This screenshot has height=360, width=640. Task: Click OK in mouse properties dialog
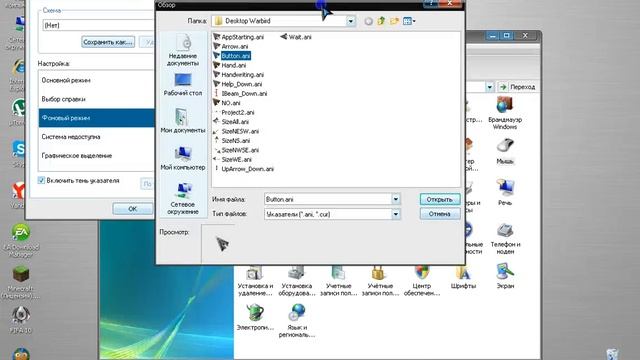pyautogui.click(x=133, y=209)
